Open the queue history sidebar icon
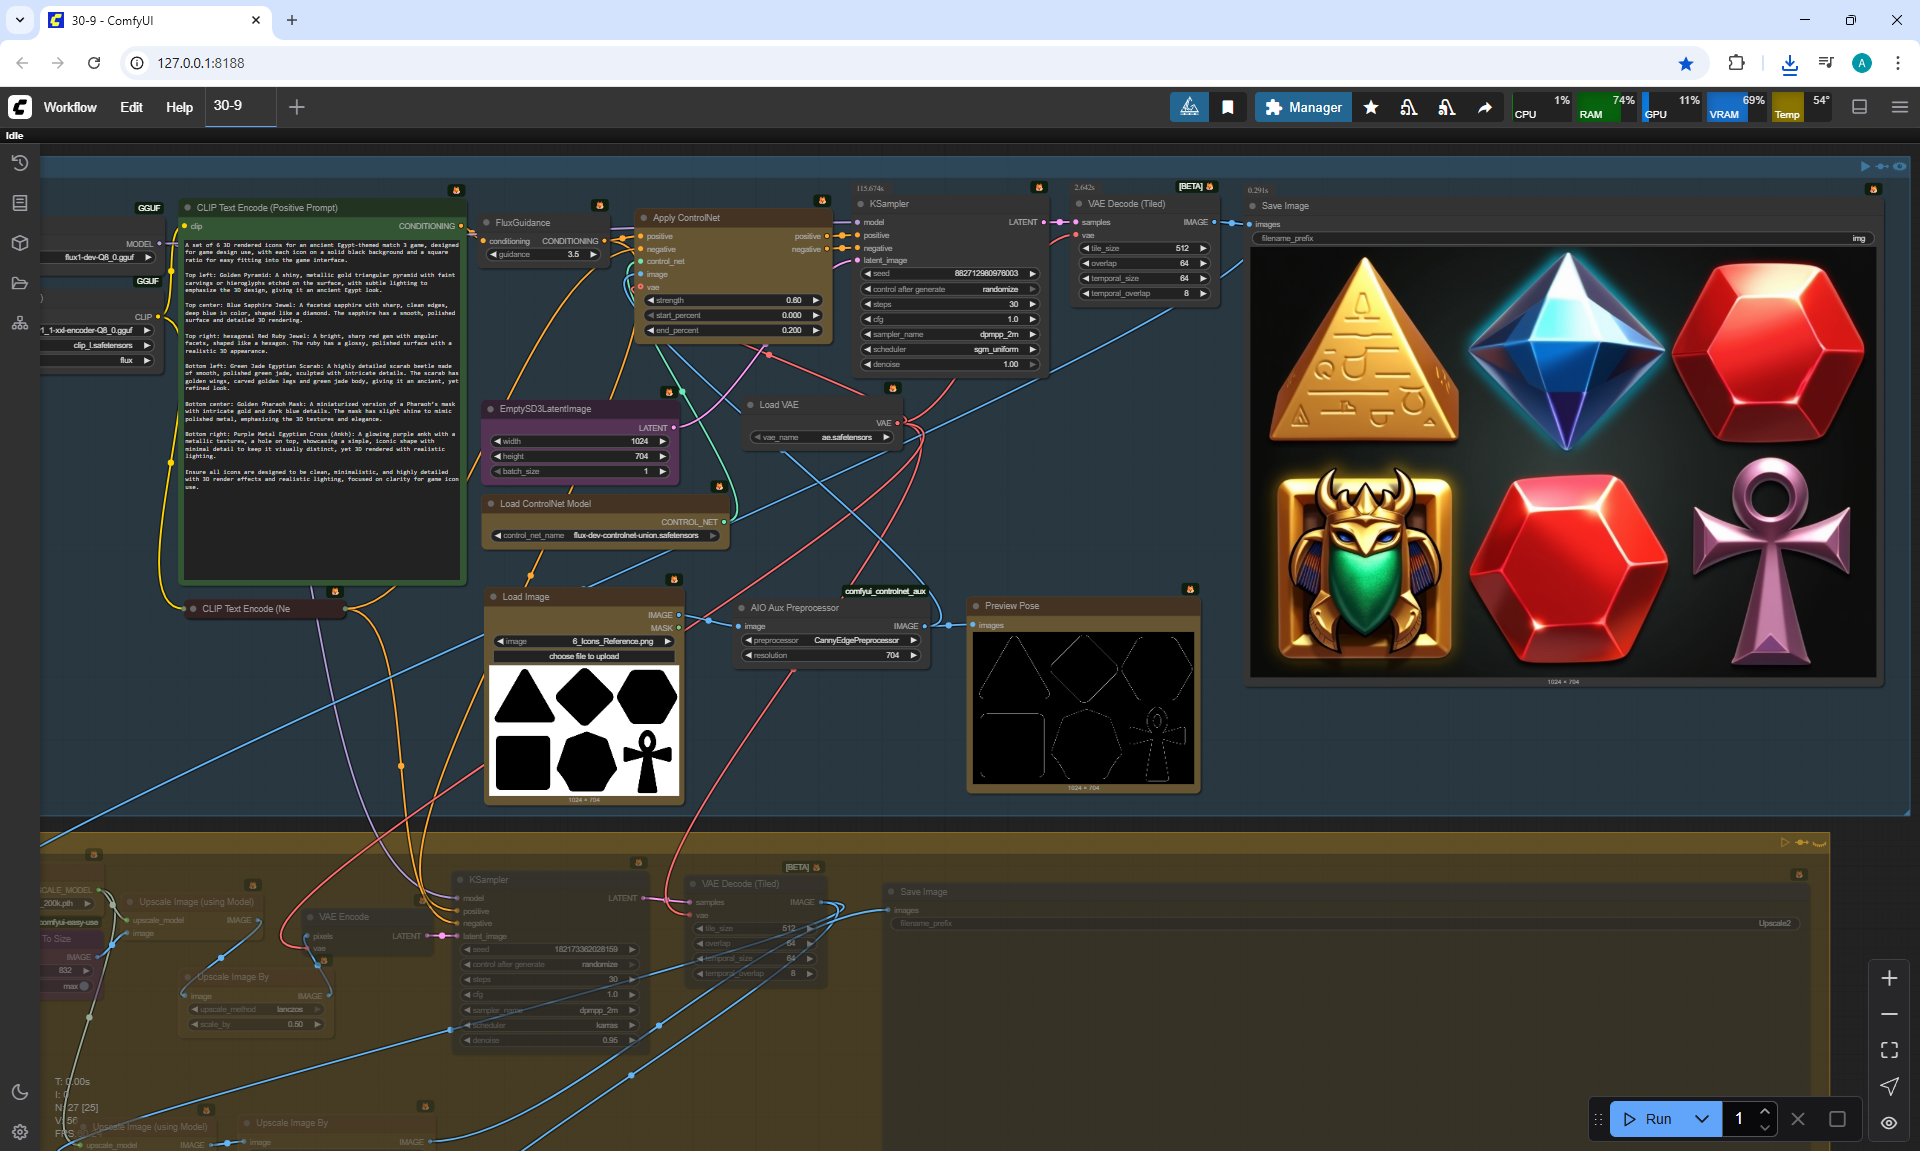 [19, 163]
